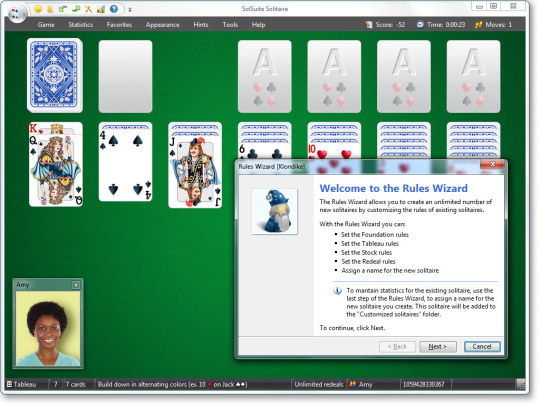540x405 pixels.
Task: Select the 4 of spades card
Action: [125, 165]
